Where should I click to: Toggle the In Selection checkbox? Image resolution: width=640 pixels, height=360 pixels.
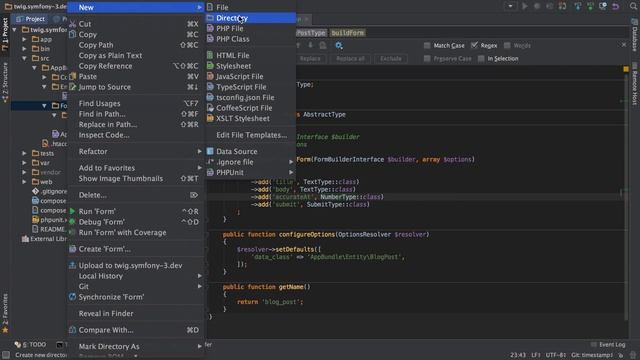481,58
